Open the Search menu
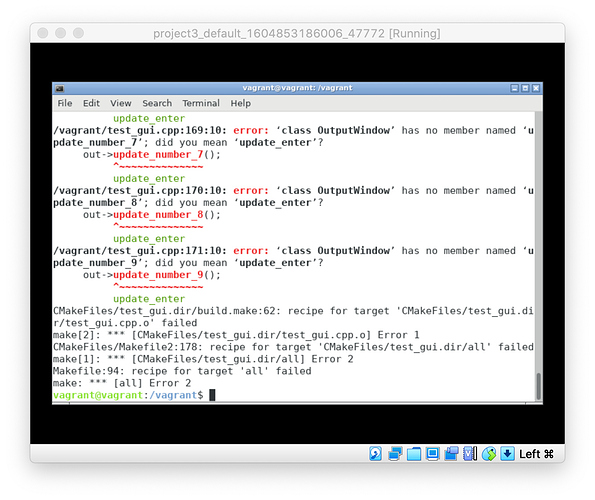 click(157, 103)
